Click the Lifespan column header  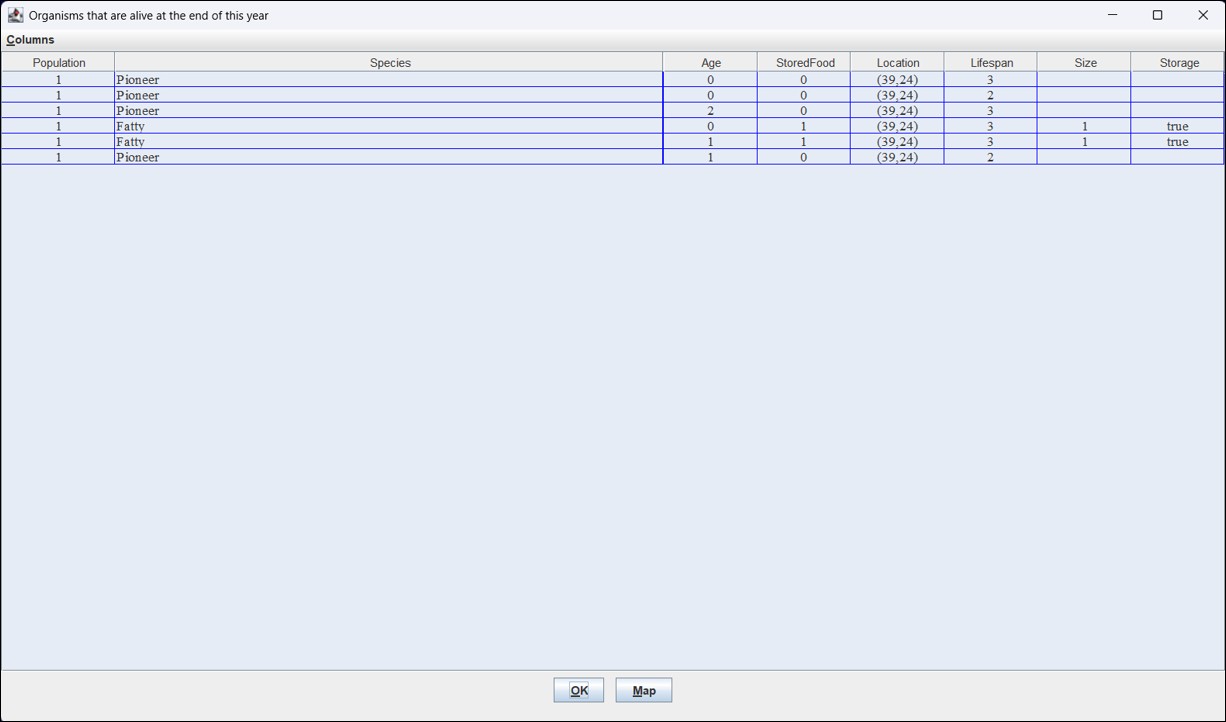click(991, 63)
